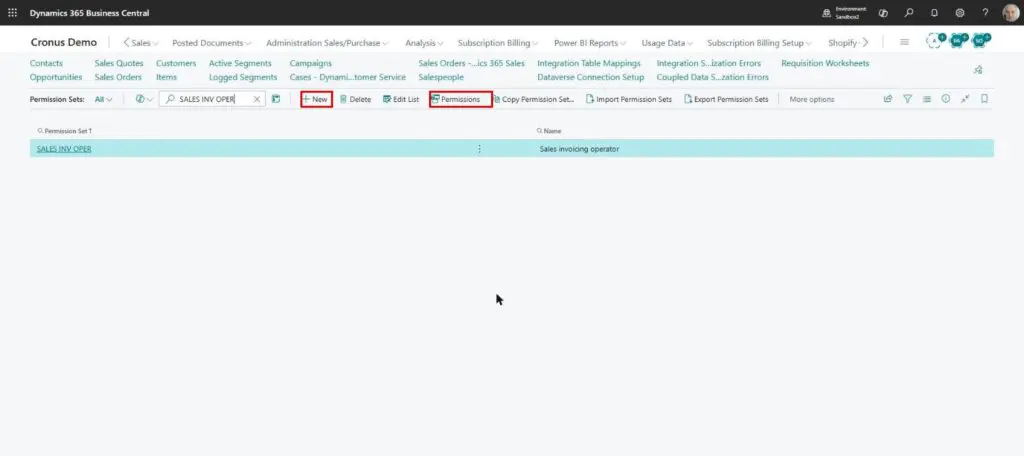Open the Salespeople link

tap(441, 77)
